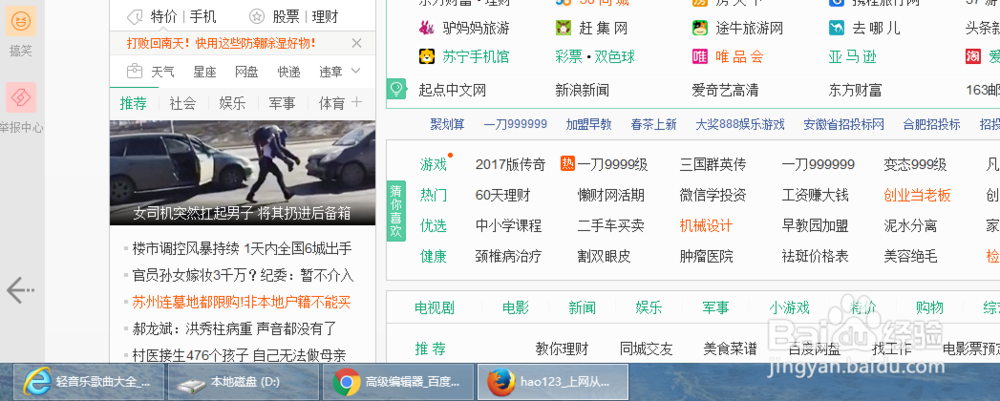This screenshot has width=1000, height=401.
Task: Click the 违章 tool link
Action: pos(331,72)
